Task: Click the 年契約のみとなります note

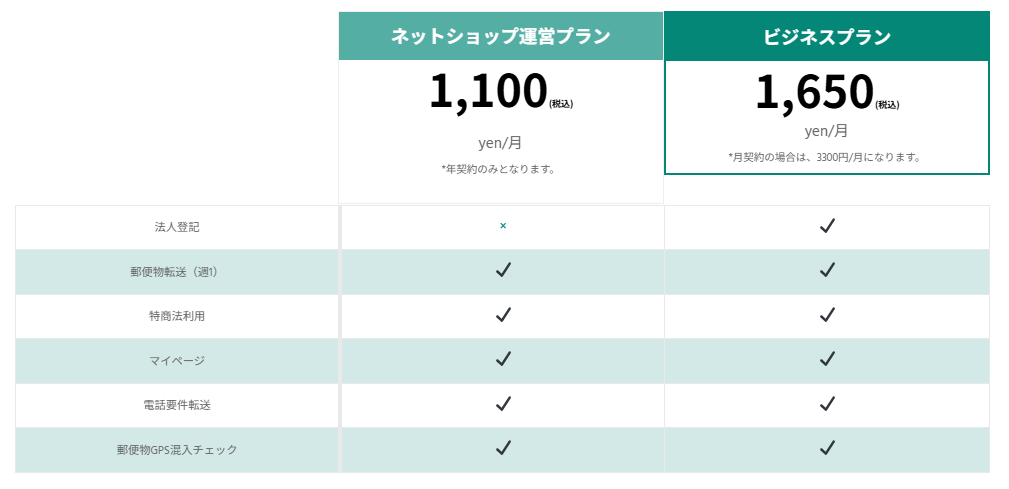Action: tap(498, 170)
